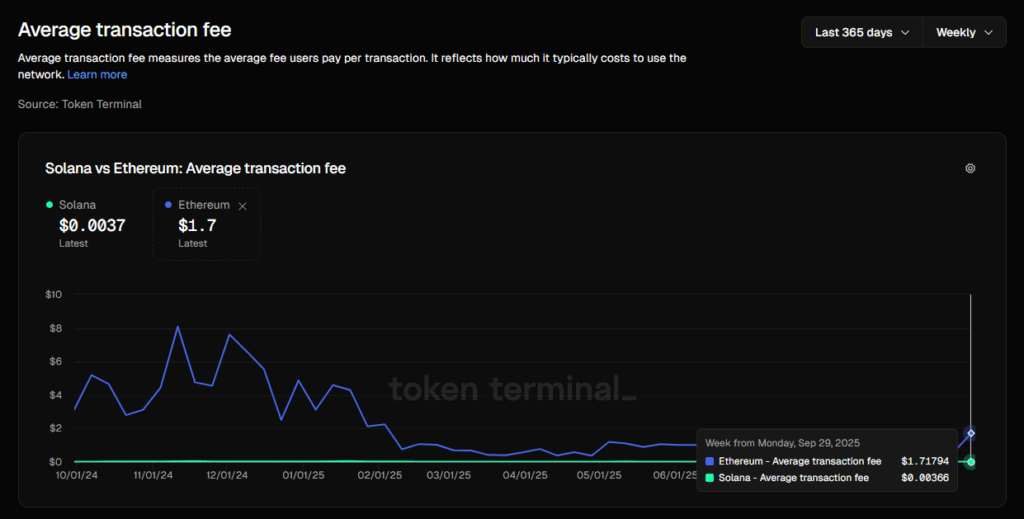Click the Average transaction fee heading

125,30
